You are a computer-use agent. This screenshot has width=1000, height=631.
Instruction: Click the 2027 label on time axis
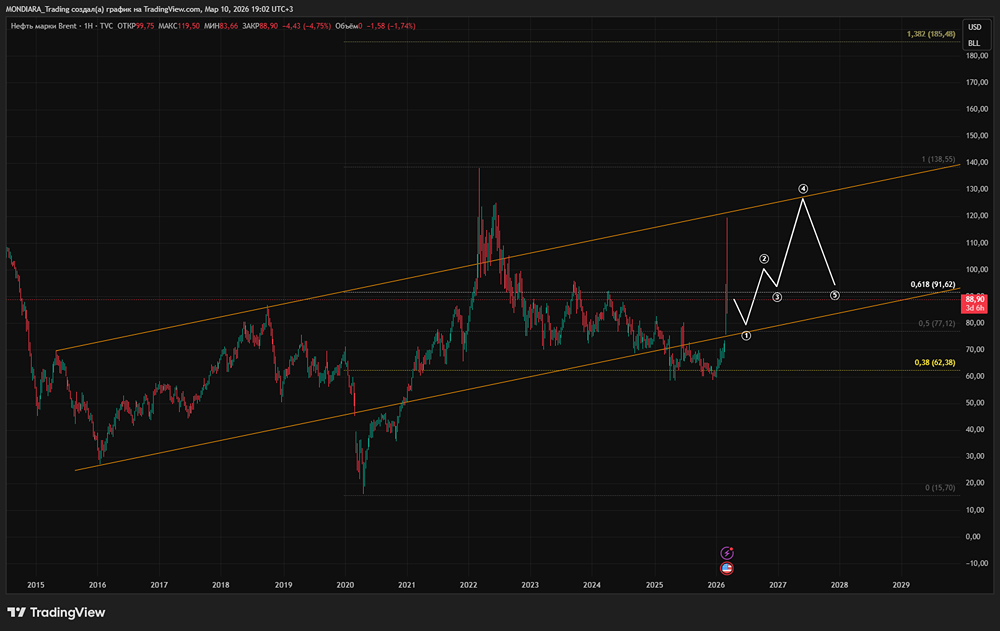click(778, 585)
